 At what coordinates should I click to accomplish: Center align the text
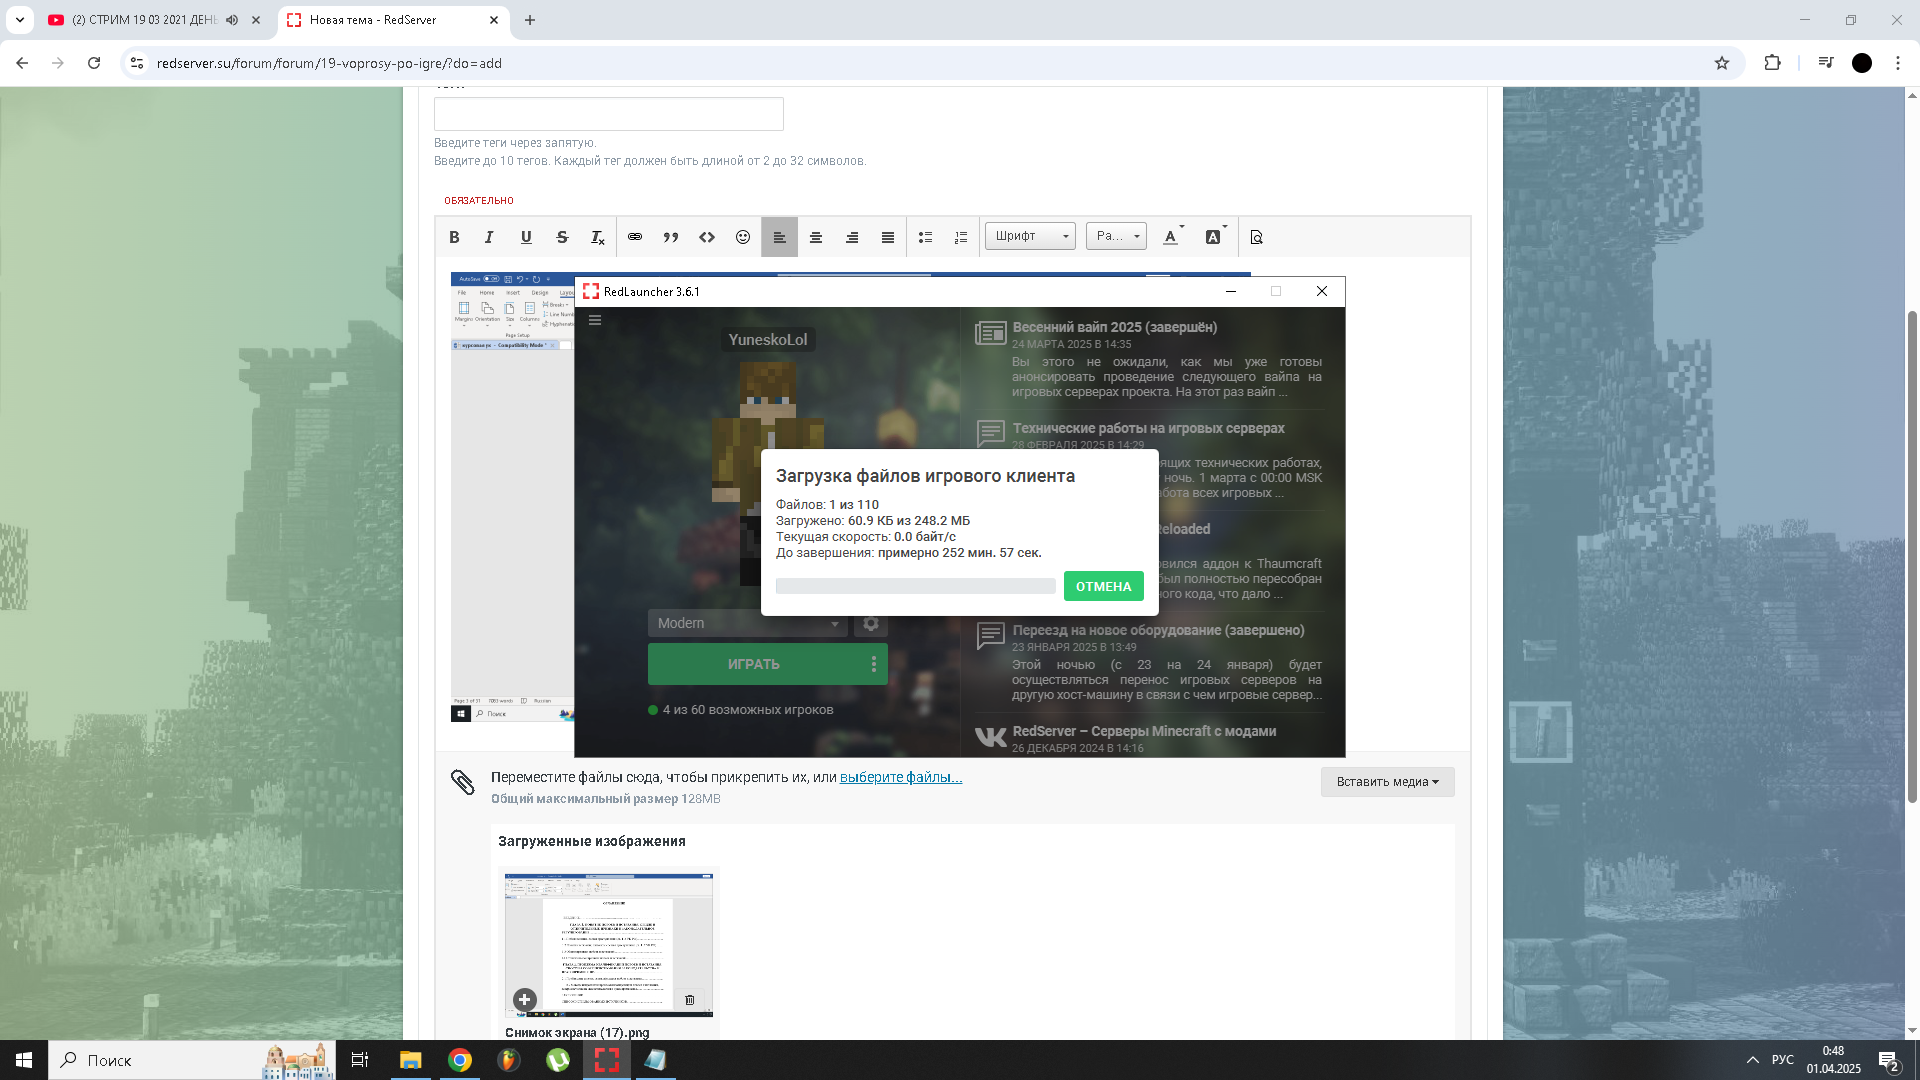point(816,237)
